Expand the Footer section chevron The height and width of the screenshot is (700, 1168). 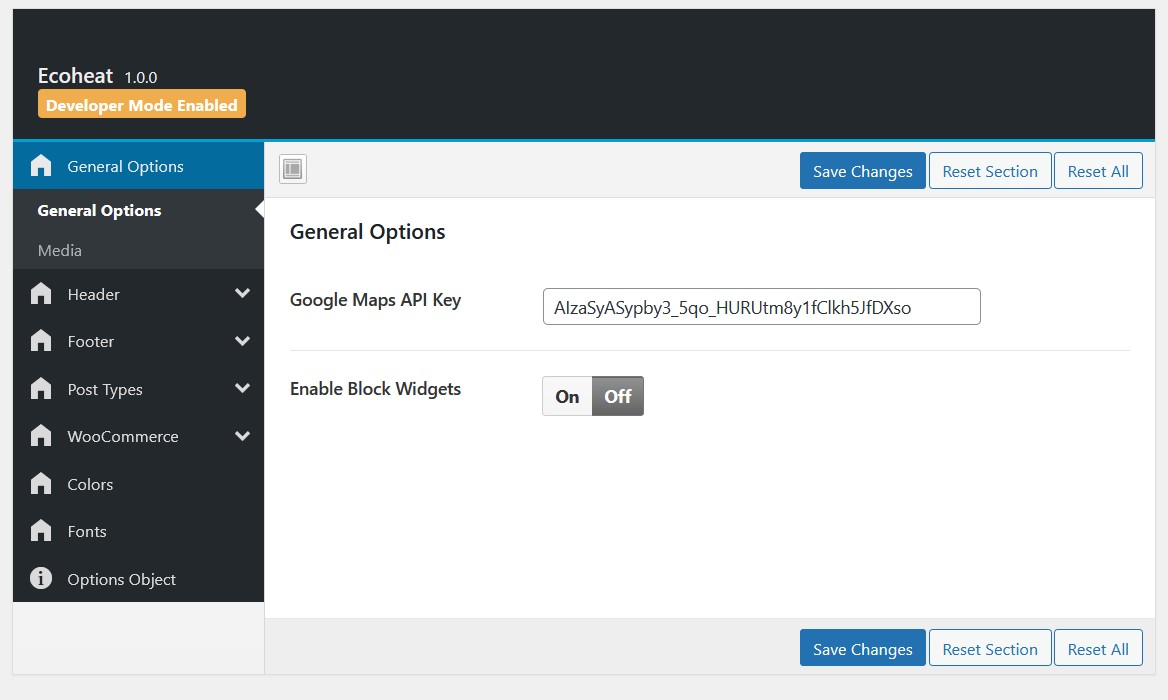(242, 341)
